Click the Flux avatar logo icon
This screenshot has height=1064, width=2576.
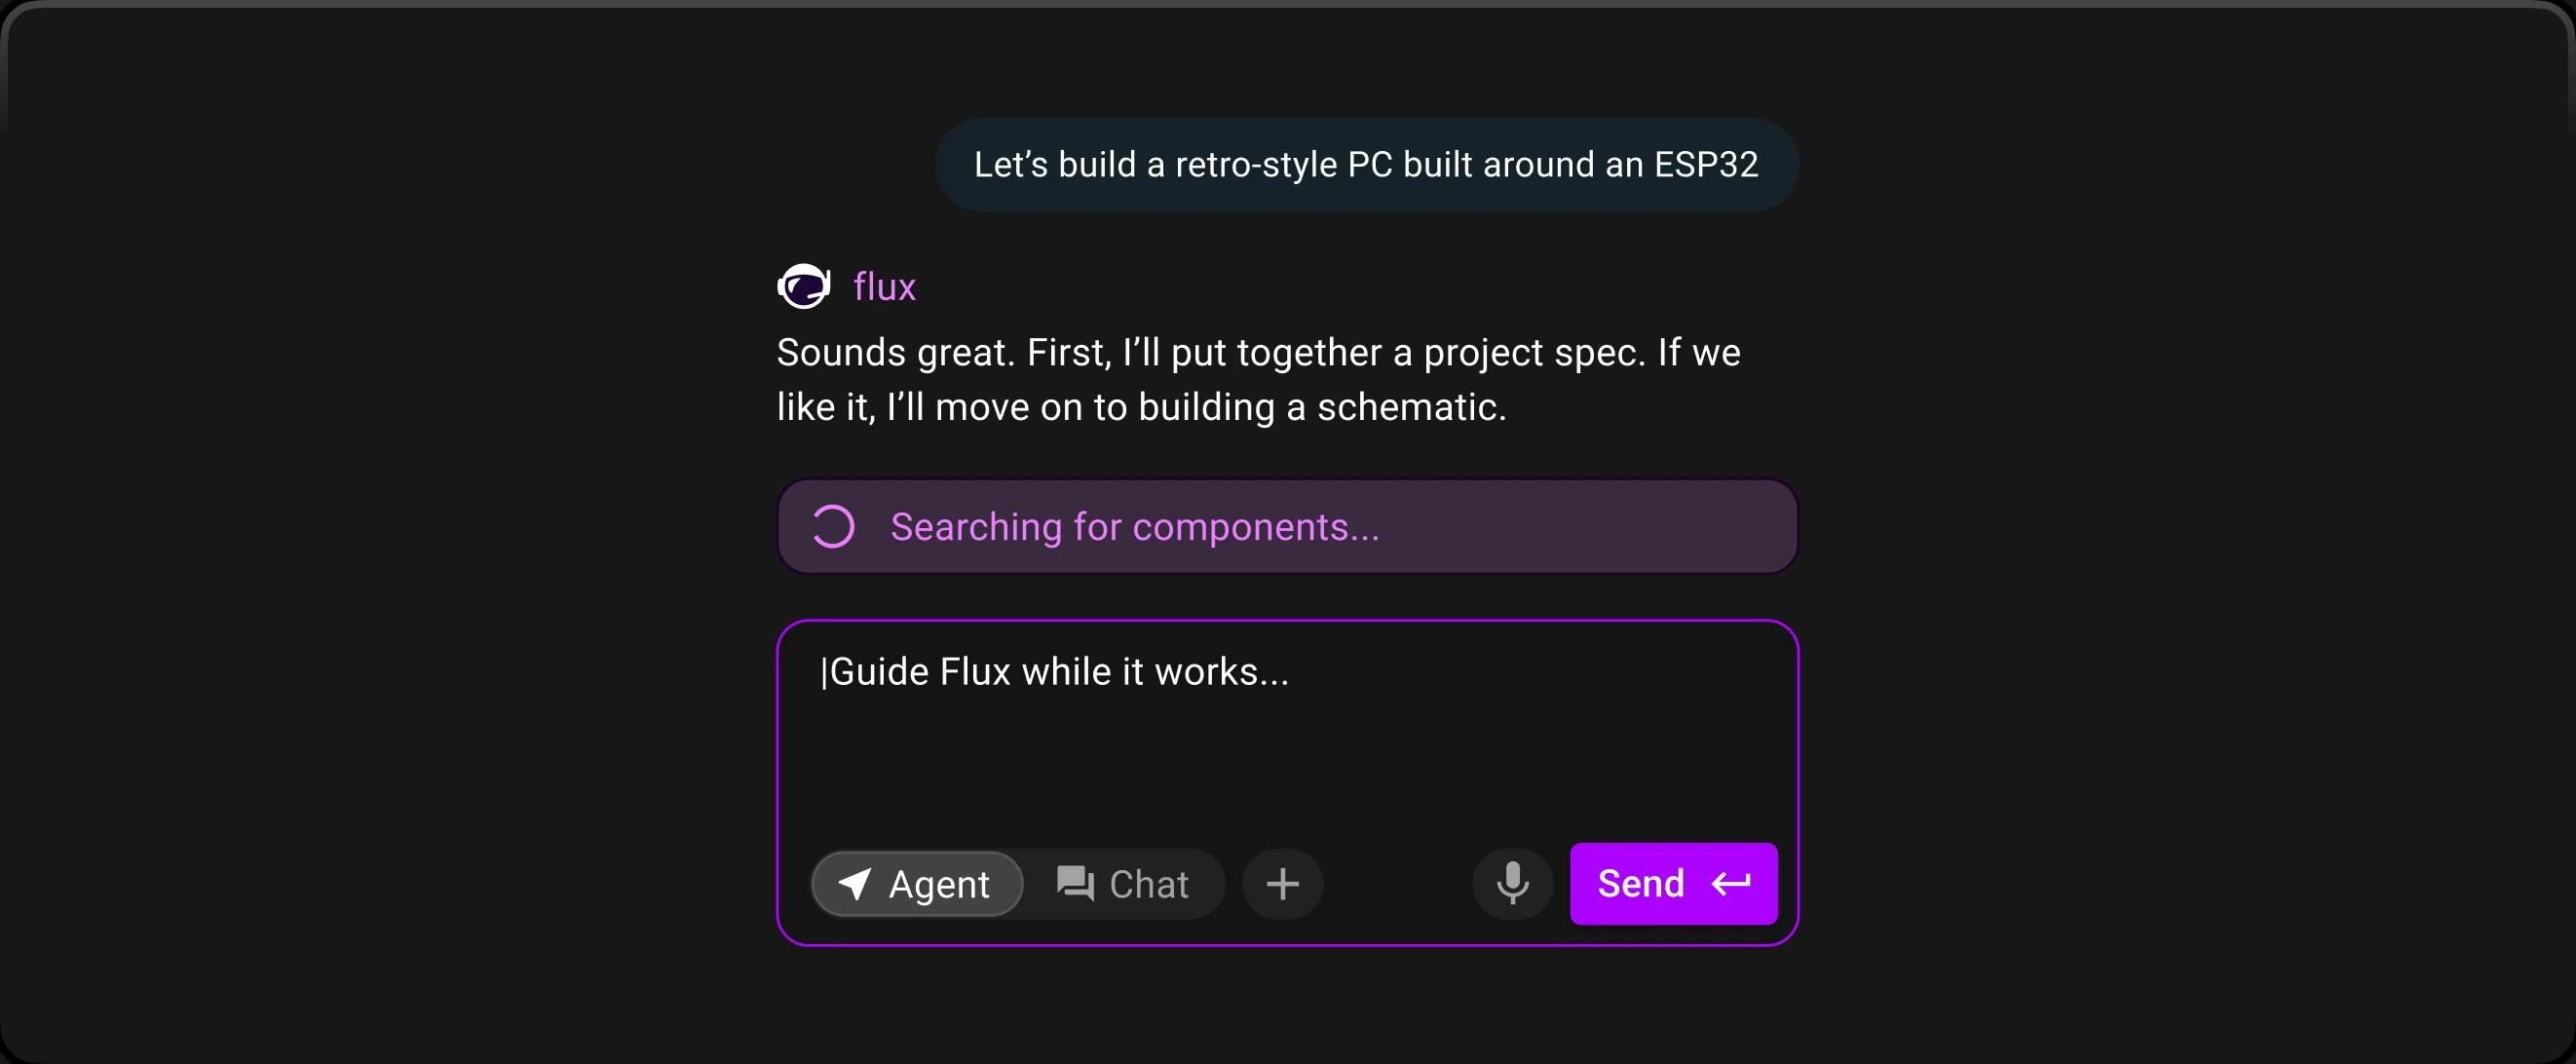click(804, 287)
